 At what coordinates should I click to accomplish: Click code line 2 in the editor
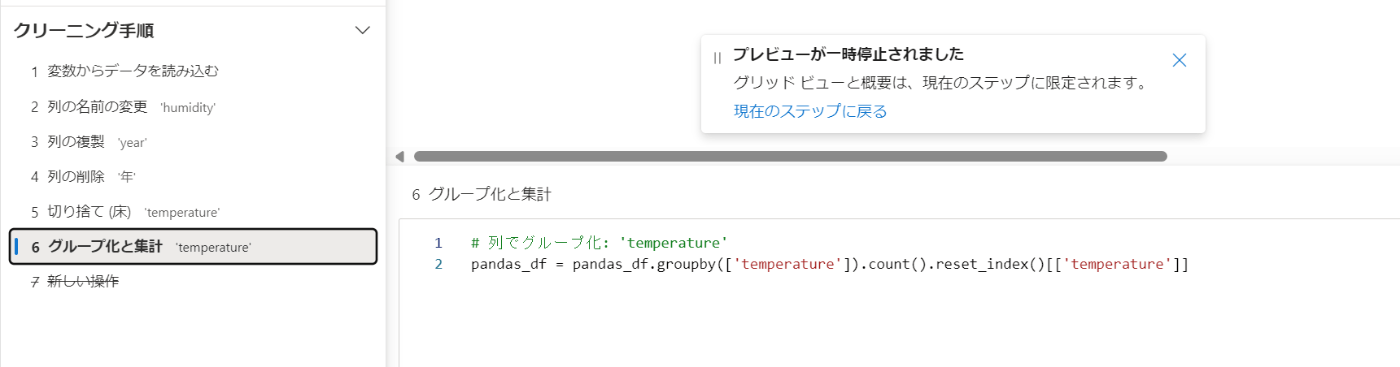pos(829,265)
